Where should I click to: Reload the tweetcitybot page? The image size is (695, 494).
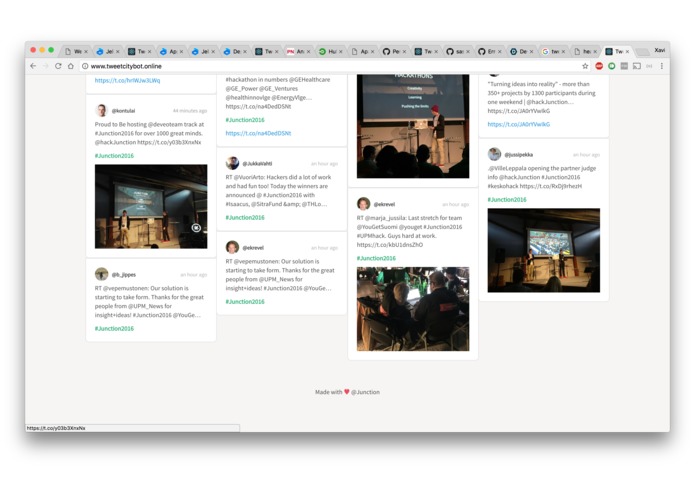pyautogui.click(x=58, y=66)
